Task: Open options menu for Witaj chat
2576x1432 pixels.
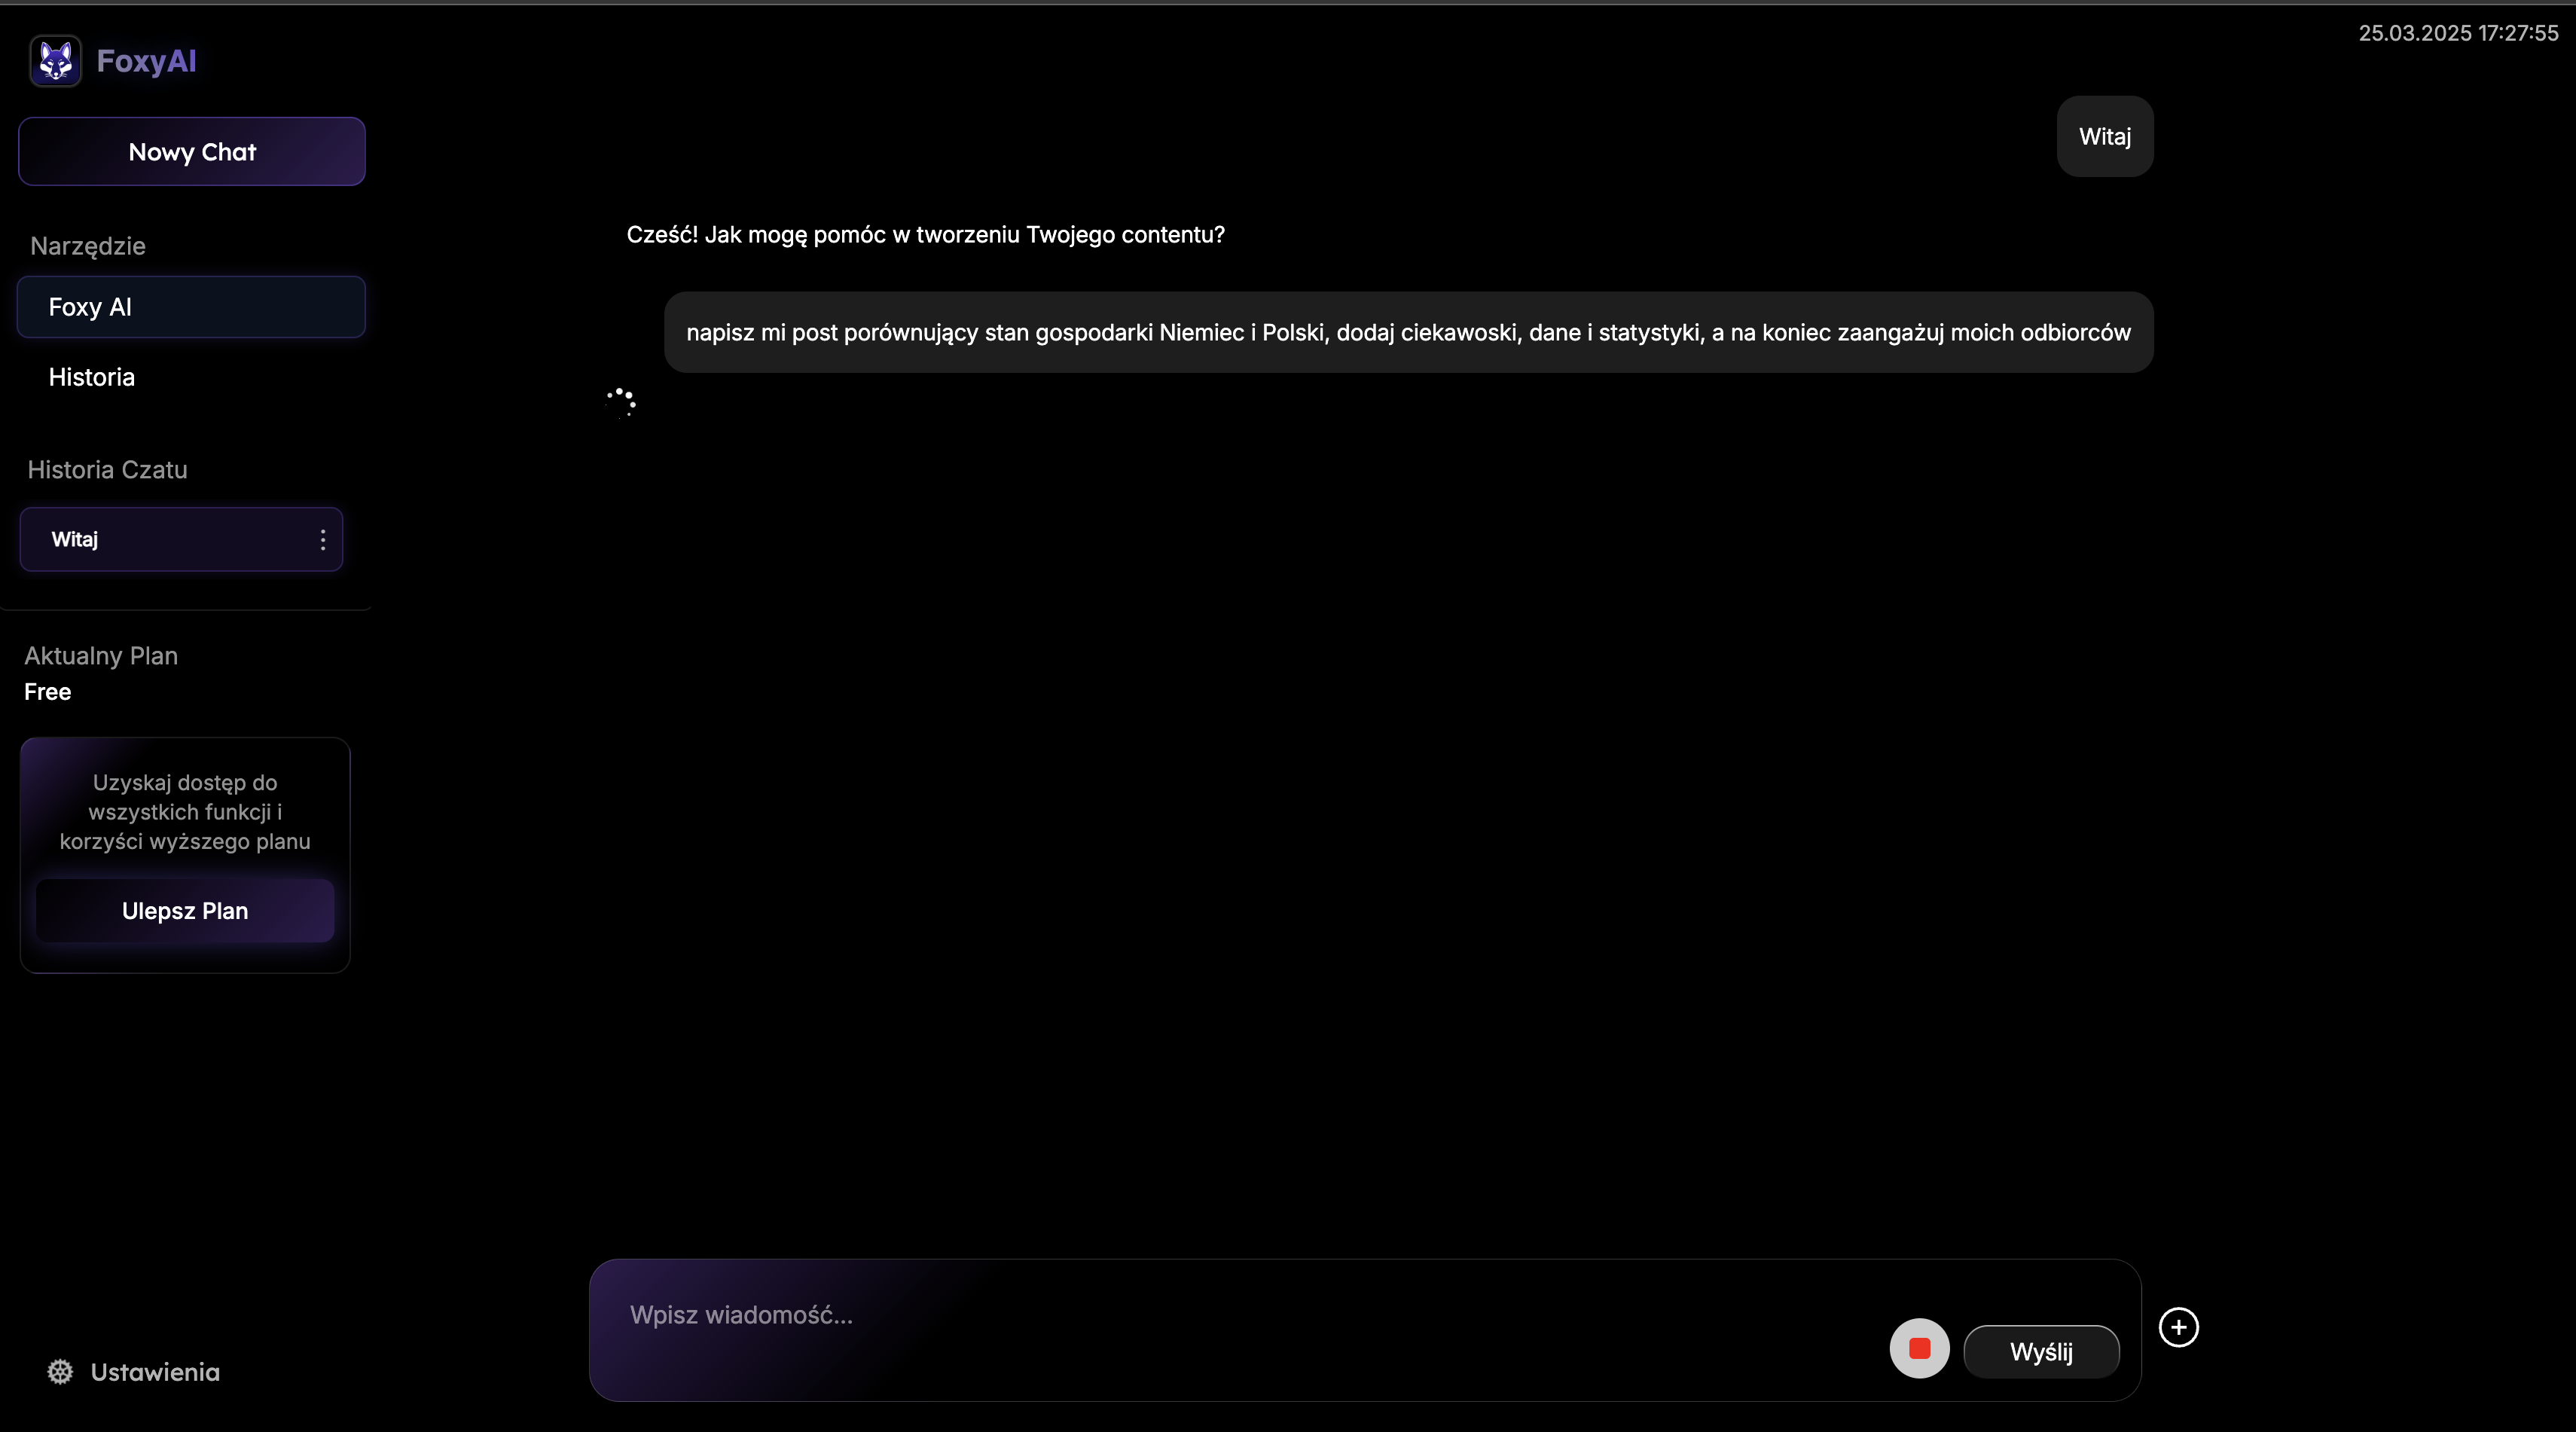Action: coord(322,540)
